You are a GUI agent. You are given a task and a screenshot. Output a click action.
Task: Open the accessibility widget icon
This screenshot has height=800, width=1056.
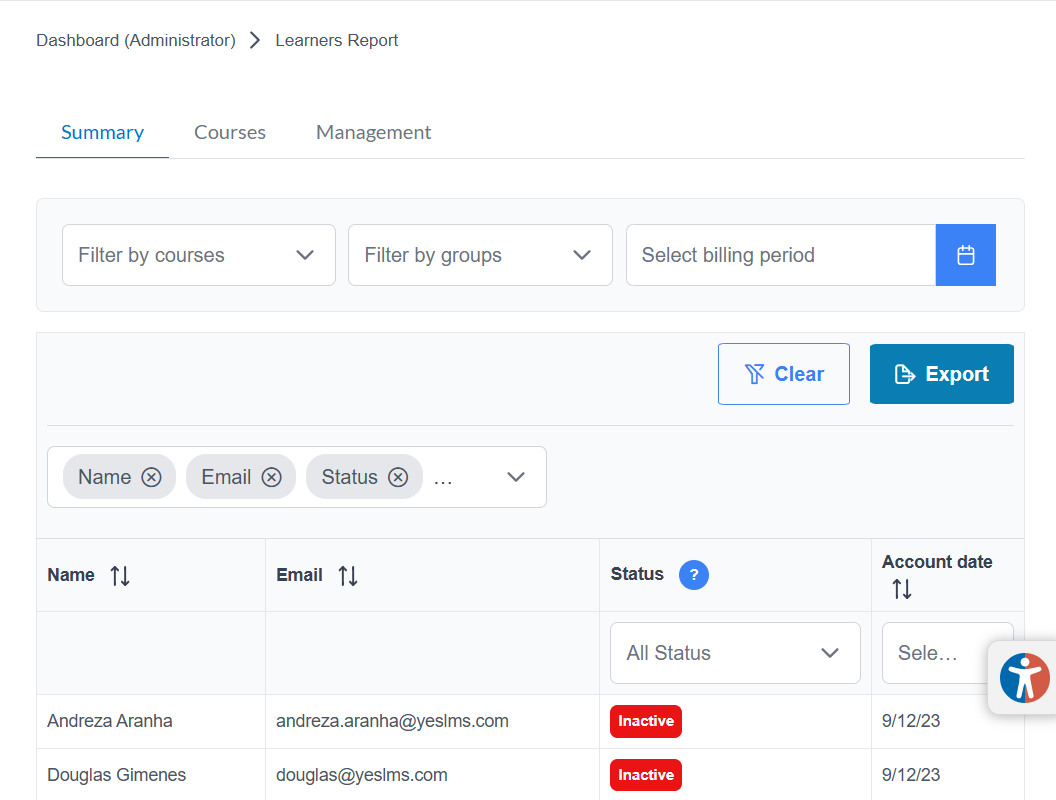[1024, 678]
